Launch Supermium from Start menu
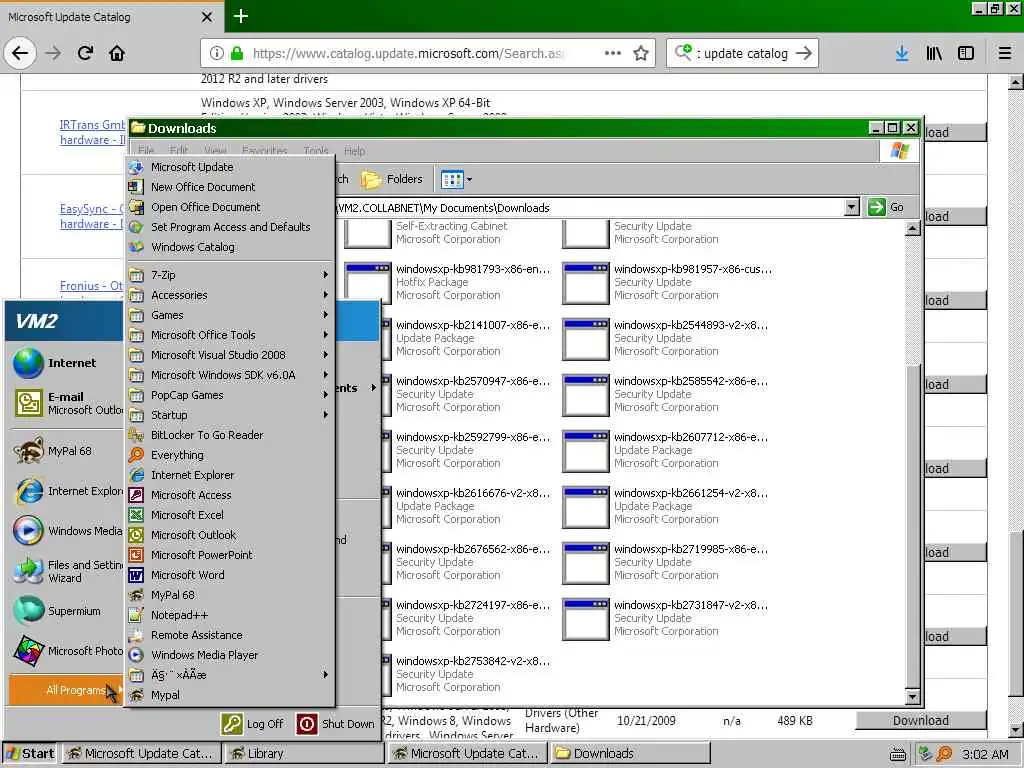The image size is (1024, 768). coord(65,611)
